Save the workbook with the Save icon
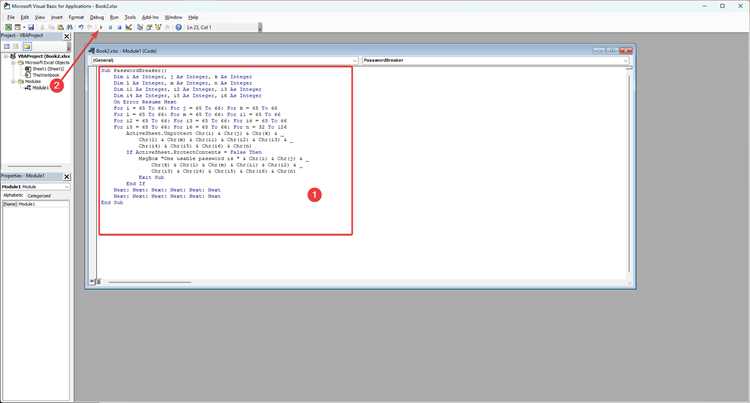The width and height of the screenshot is (750, 403). (31, 27)
